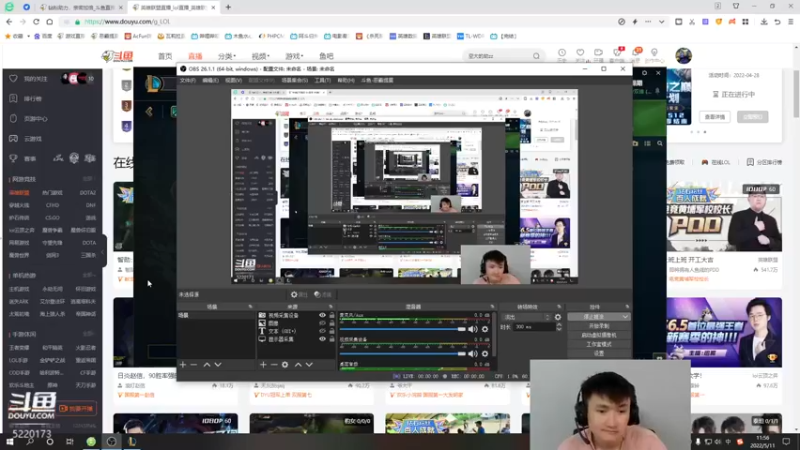Open the Edit menu in OBS
800x450 pixels.
[210, 80]
